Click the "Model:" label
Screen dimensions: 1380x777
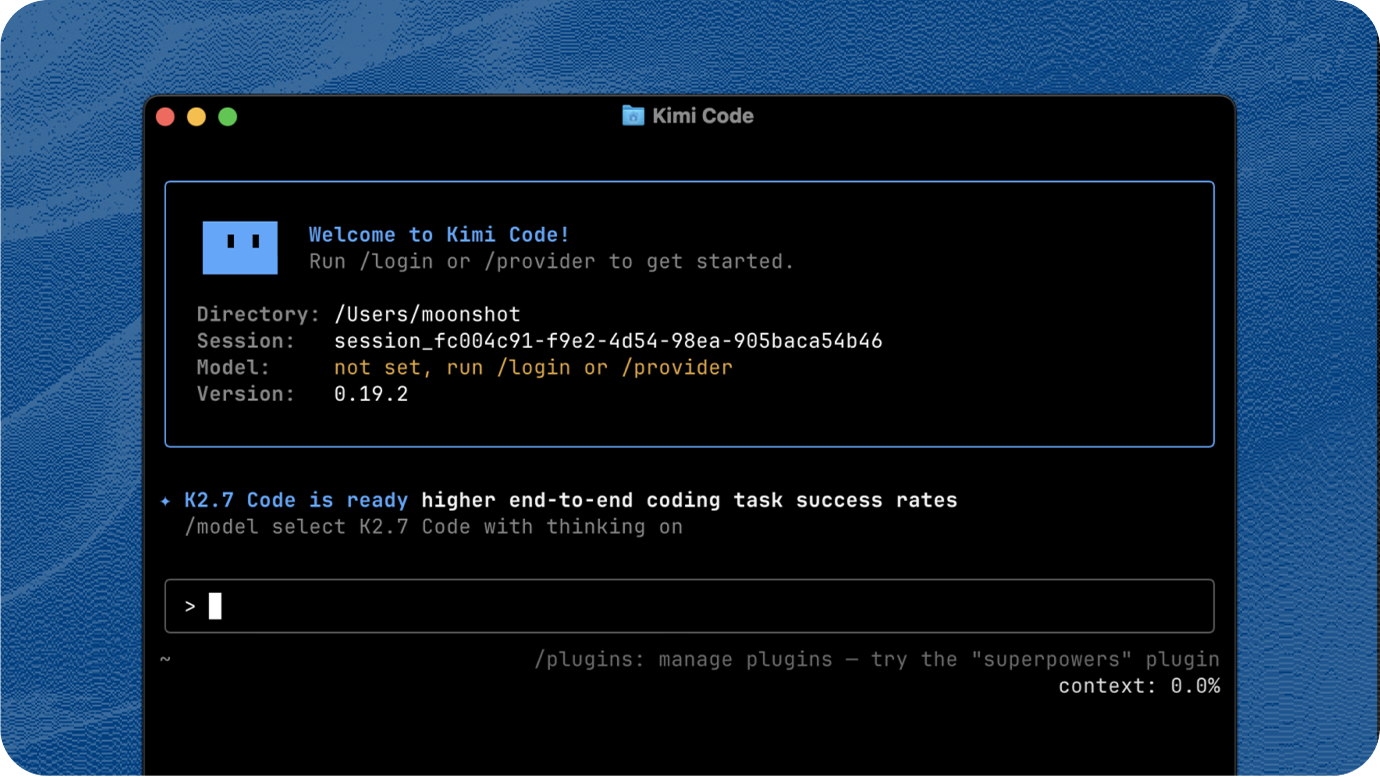click(x=234, y=368)
